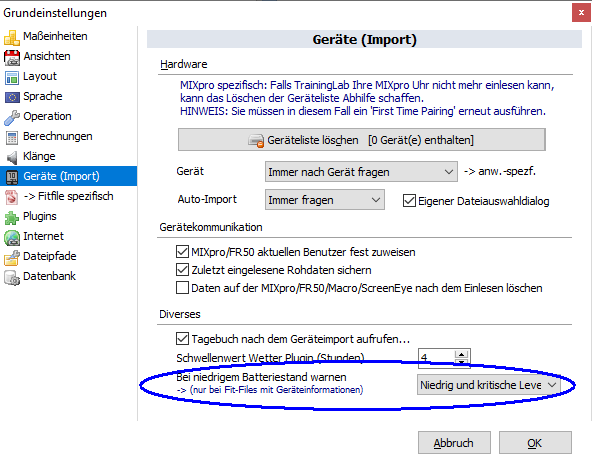Click the Internet globe icon
This screenshot has height=462, width=592.
point(12,237)
